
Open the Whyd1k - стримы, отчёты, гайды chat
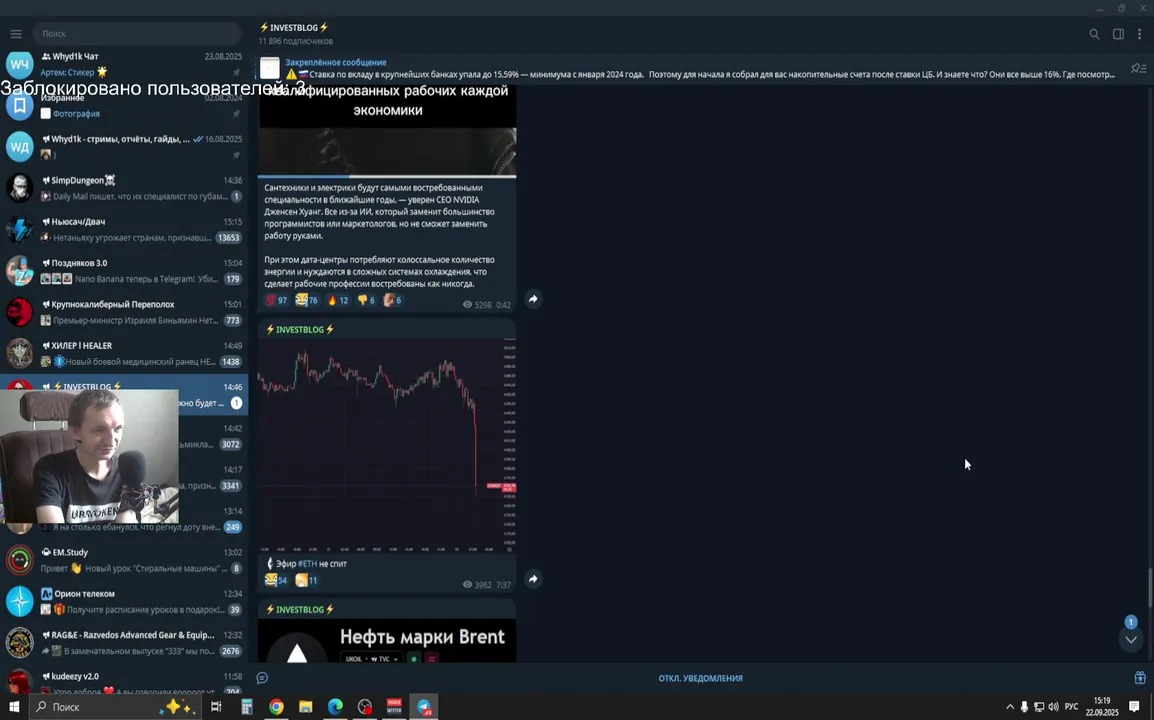click(x=124, y=147)
